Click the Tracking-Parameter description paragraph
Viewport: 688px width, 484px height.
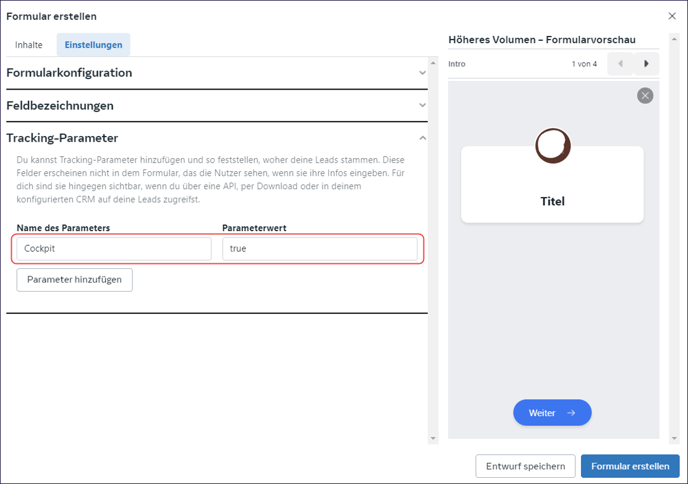tap(211, 179)
